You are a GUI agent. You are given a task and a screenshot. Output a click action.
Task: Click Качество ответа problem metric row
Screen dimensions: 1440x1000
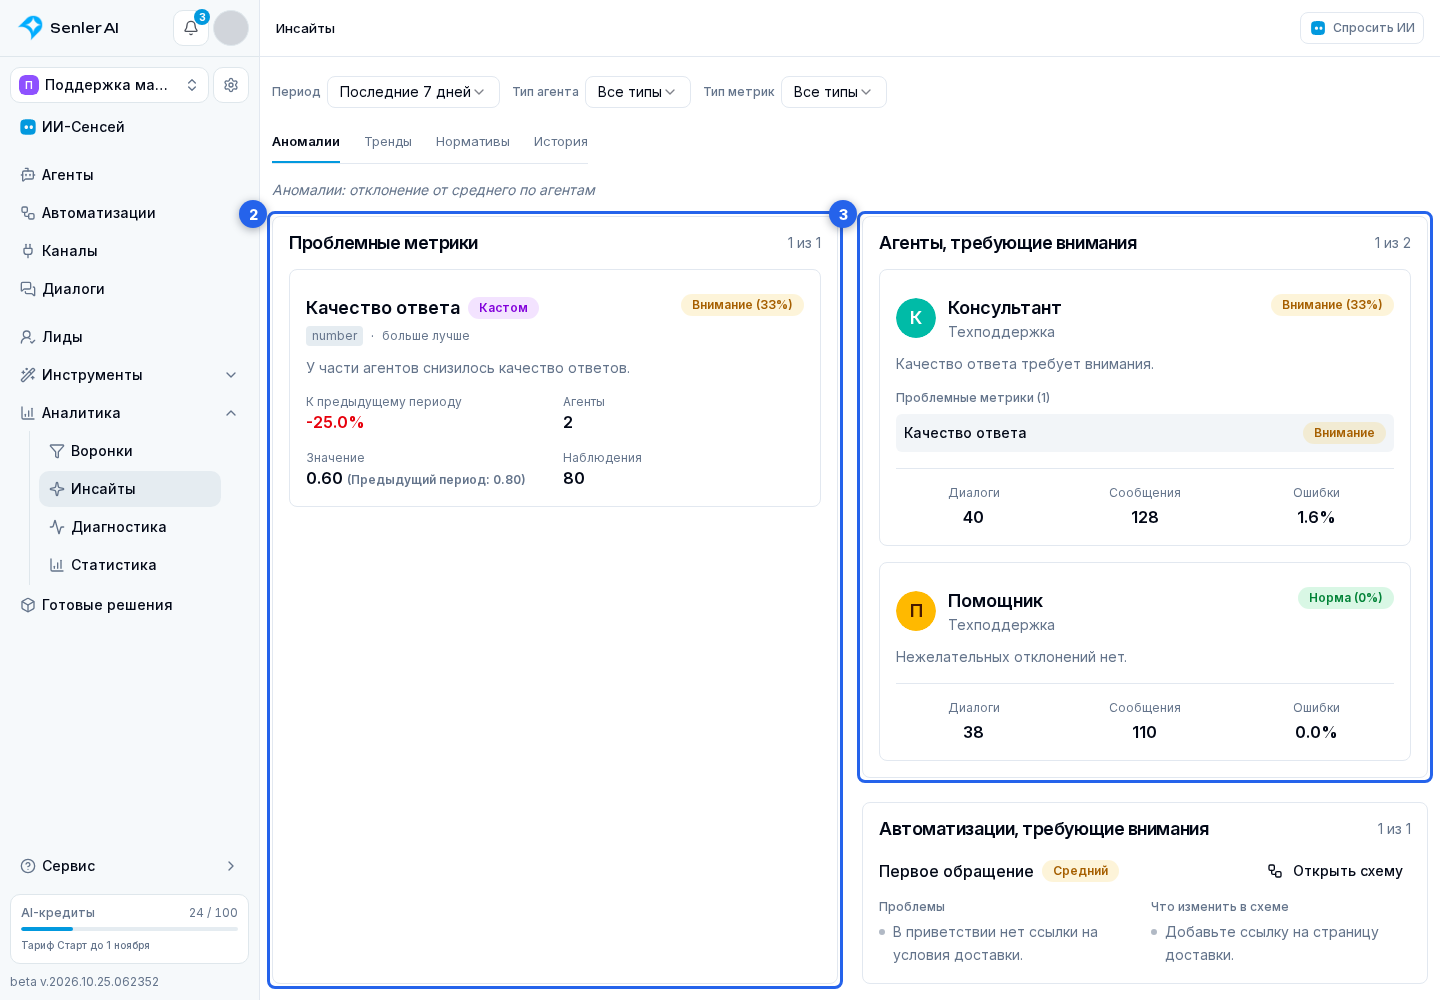click(1145, 433)
